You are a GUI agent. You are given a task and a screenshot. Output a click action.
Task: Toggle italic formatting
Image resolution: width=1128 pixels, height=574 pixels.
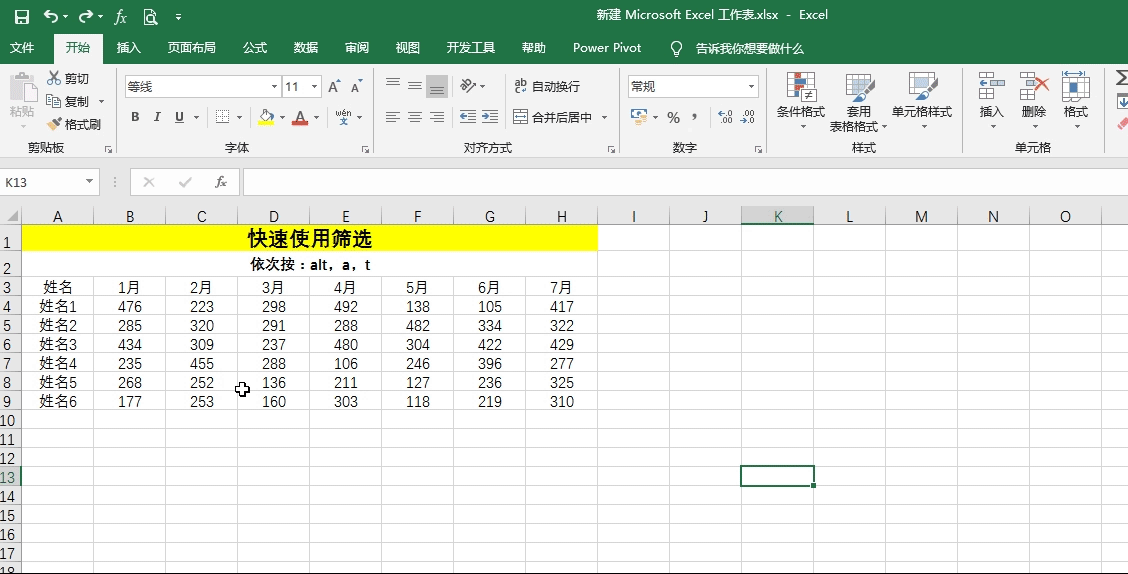point(157,117)
